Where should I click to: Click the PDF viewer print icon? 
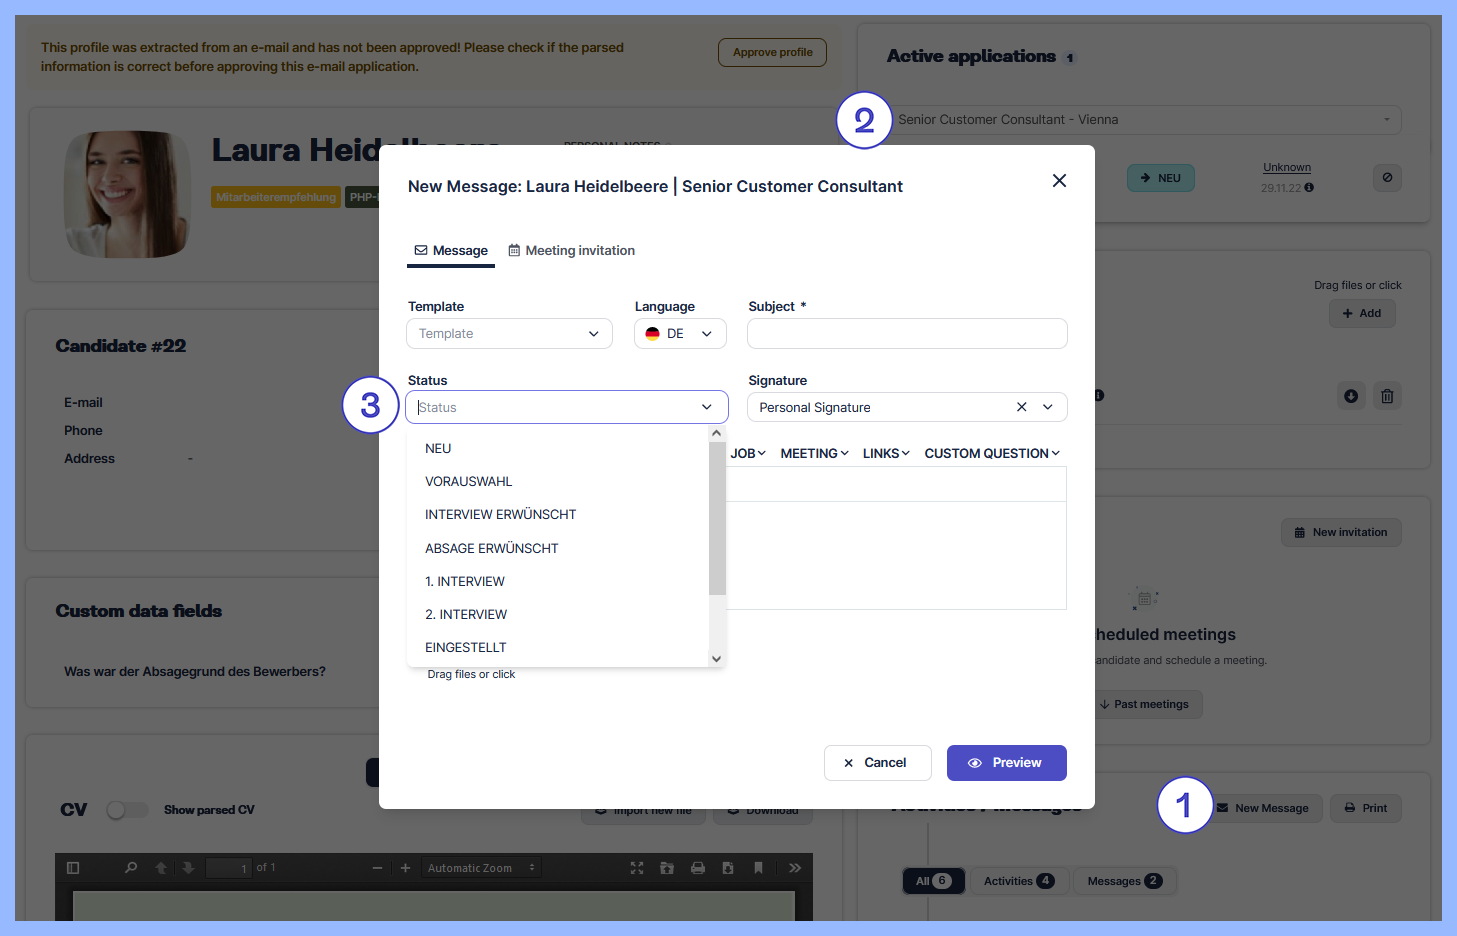tap(698, 868)
